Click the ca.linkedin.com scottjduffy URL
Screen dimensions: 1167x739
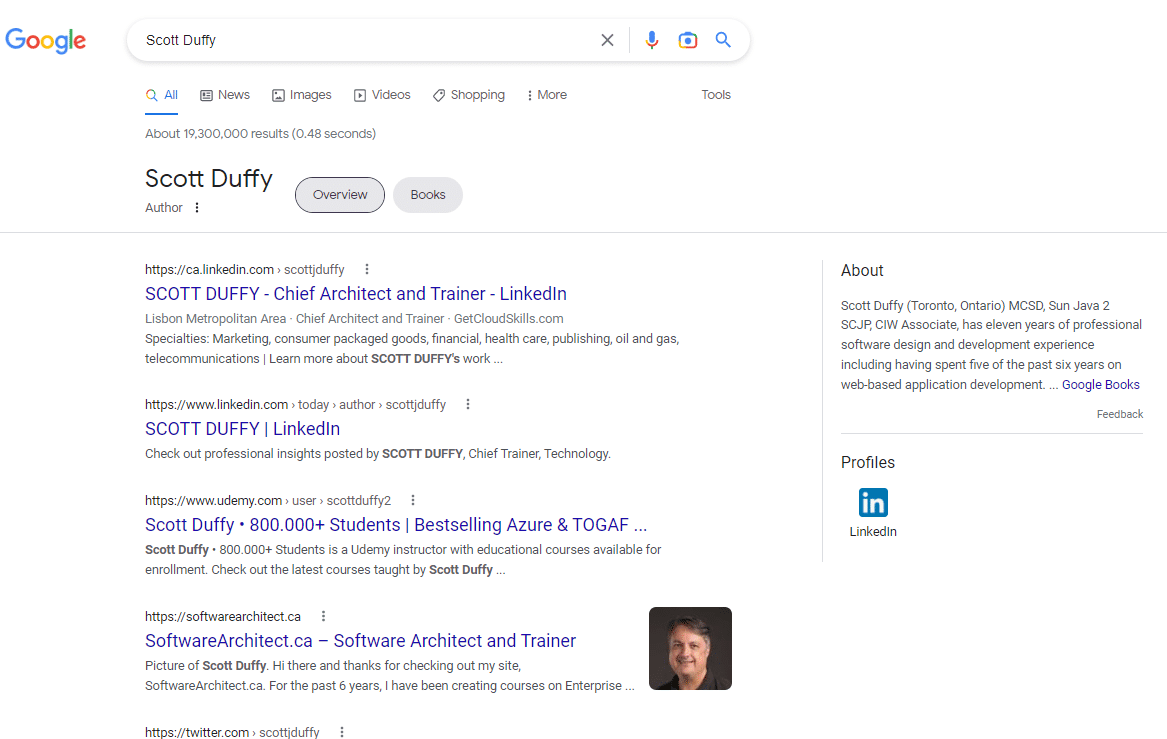tap(245, 269)
